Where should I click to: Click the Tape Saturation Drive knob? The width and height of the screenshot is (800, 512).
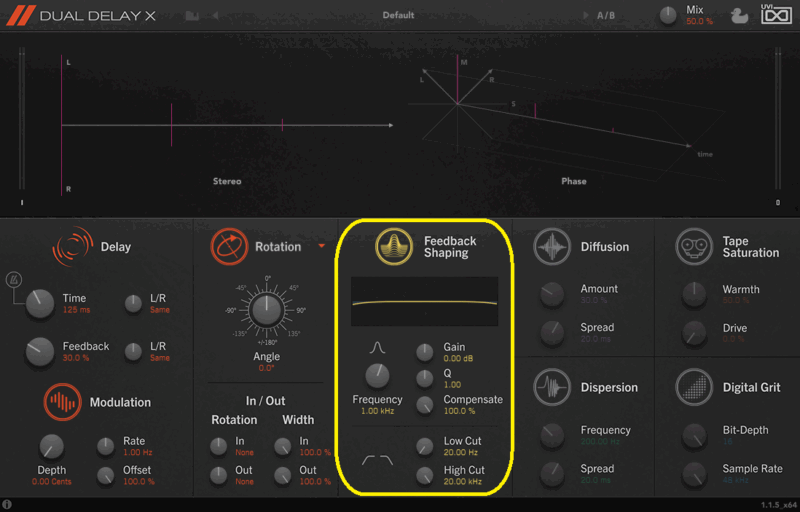694,333
